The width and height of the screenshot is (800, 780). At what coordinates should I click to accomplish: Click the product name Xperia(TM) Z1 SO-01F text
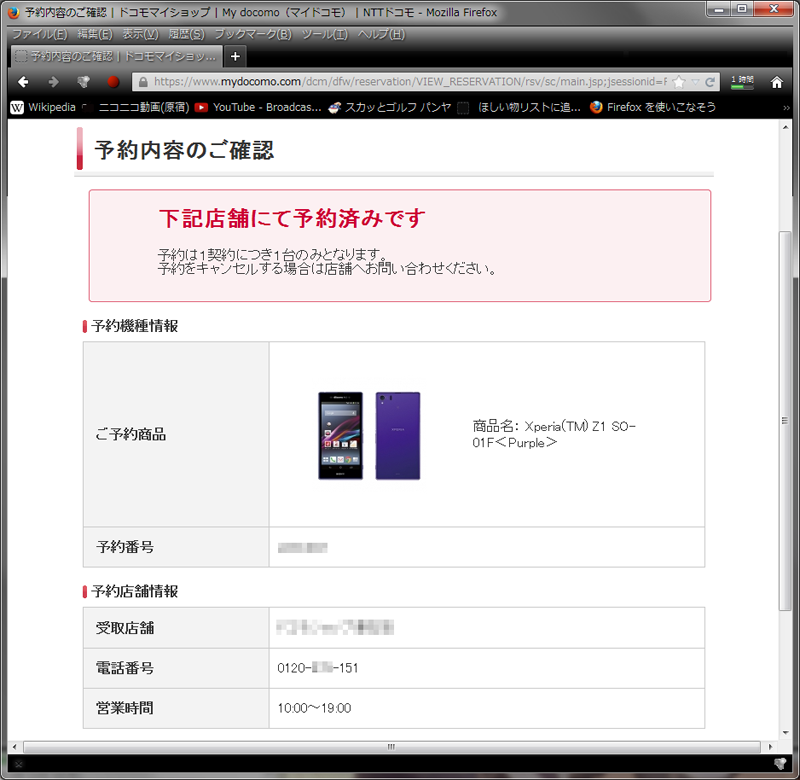click(554, 434)
